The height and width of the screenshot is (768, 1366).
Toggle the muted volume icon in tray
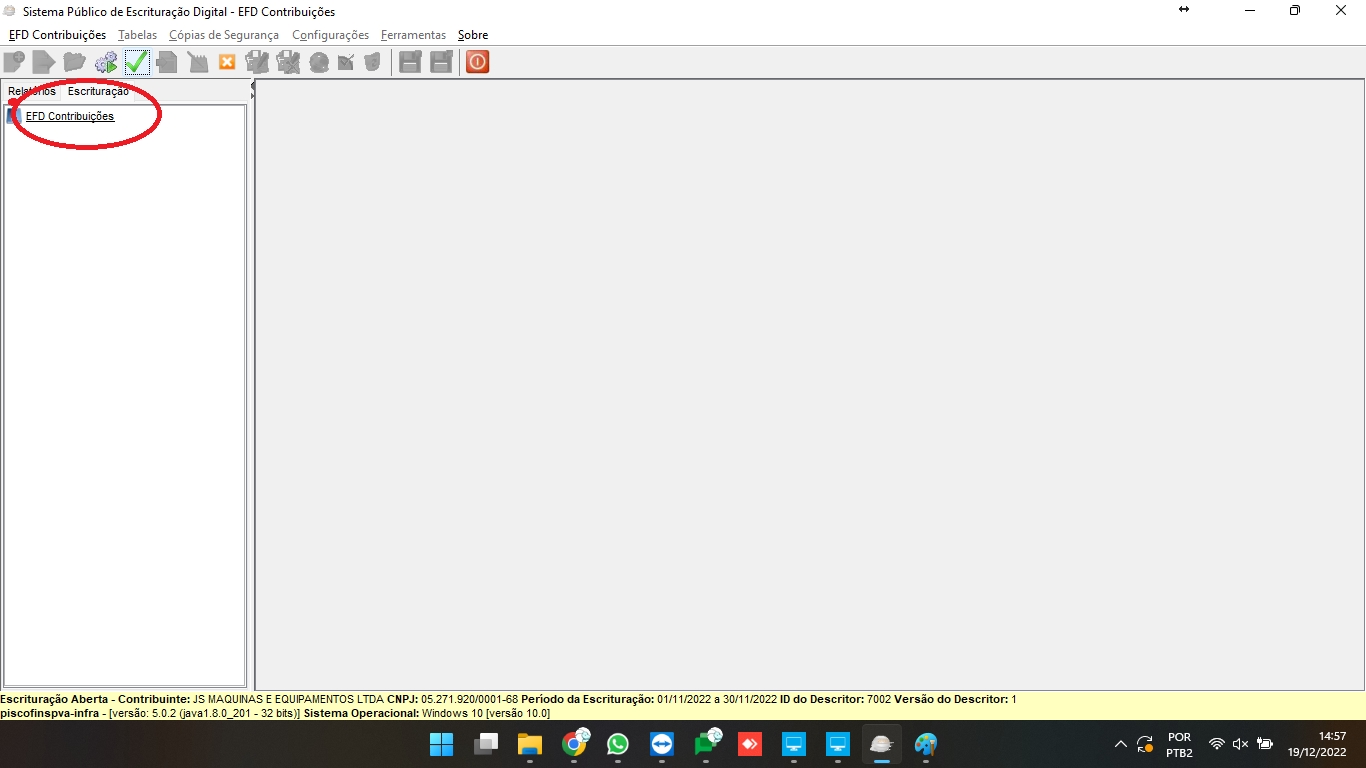pyautogui.click(x=1241, y=744)
